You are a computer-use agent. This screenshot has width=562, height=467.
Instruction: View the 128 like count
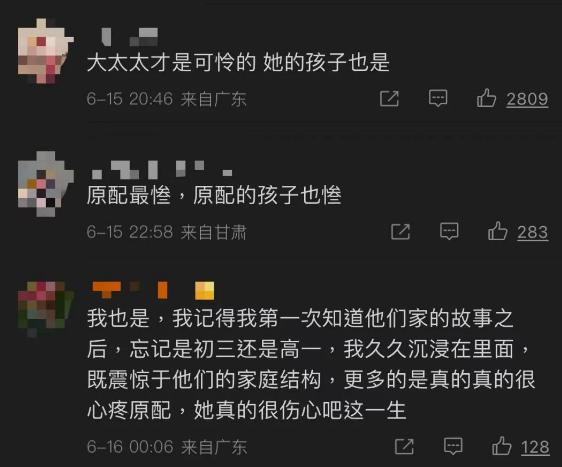535,447
